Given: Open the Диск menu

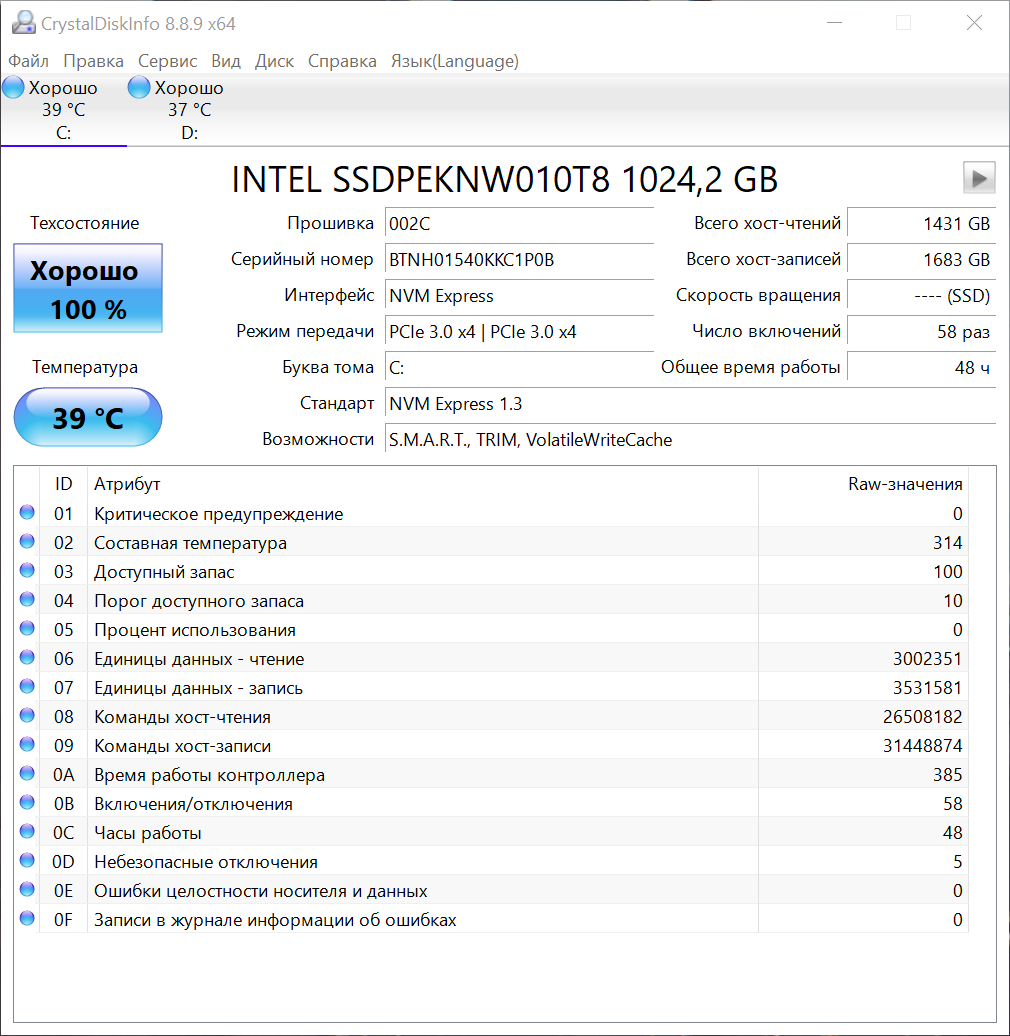Looking at the screenshot, I should click(274, 61).
